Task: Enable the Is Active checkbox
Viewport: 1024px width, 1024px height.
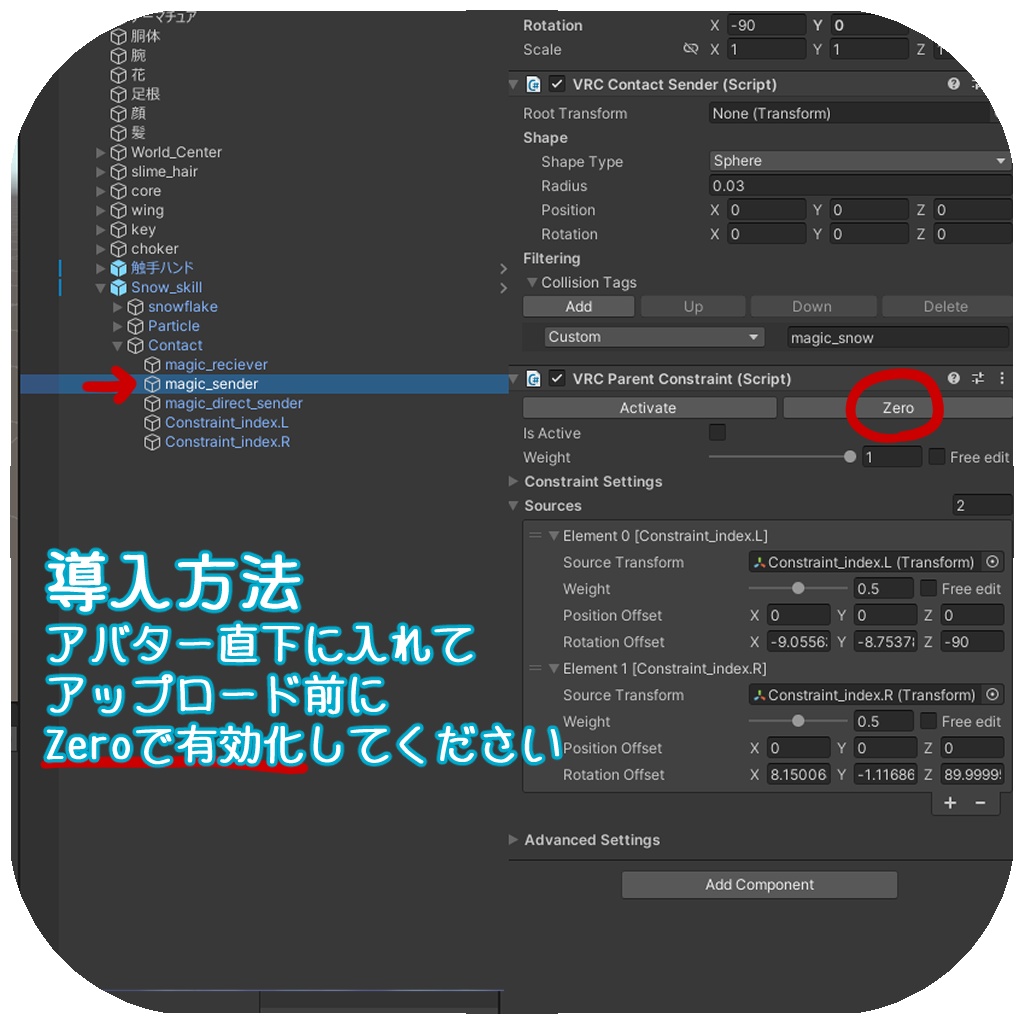Action: (x=717, y=433)
